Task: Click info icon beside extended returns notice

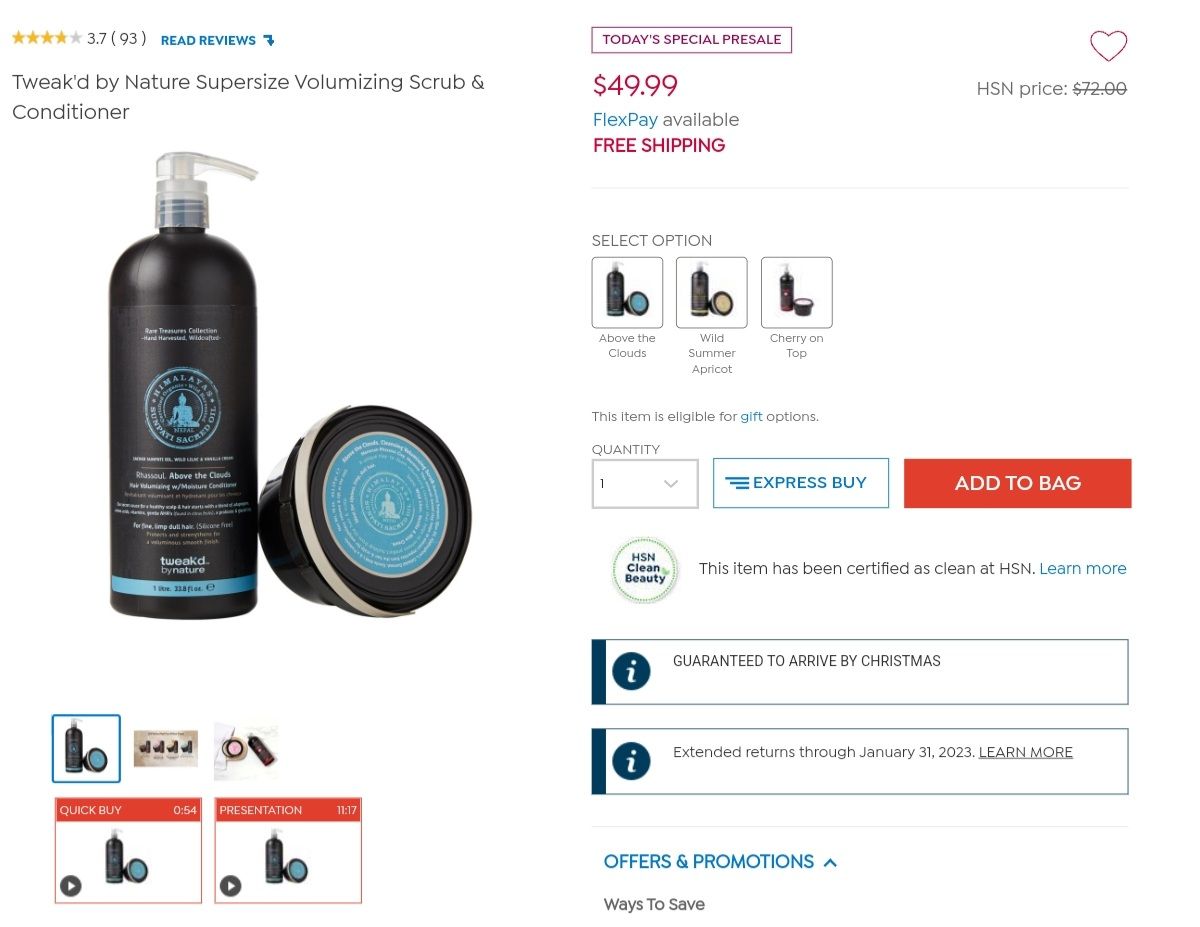Action: [x=631, y=761]
